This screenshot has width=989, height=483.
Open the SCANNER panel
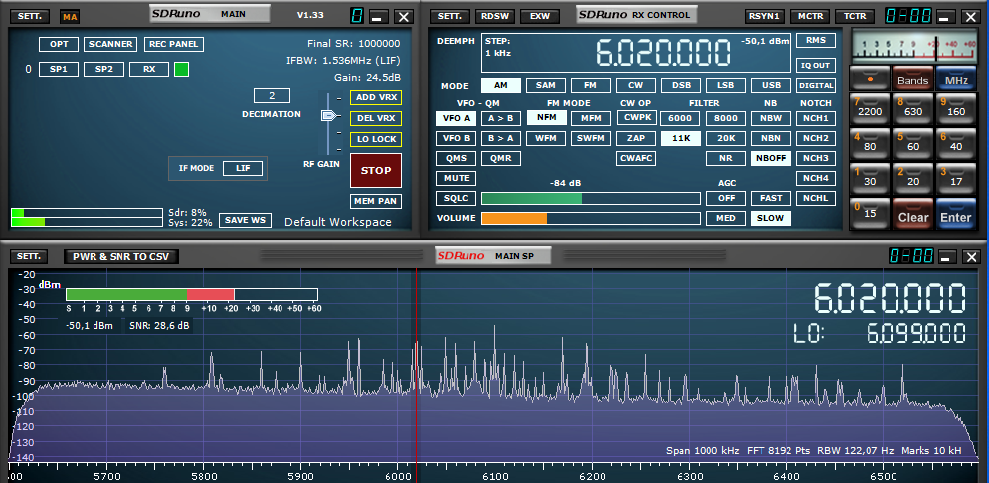pyautogui.click(x=110, y=44)
